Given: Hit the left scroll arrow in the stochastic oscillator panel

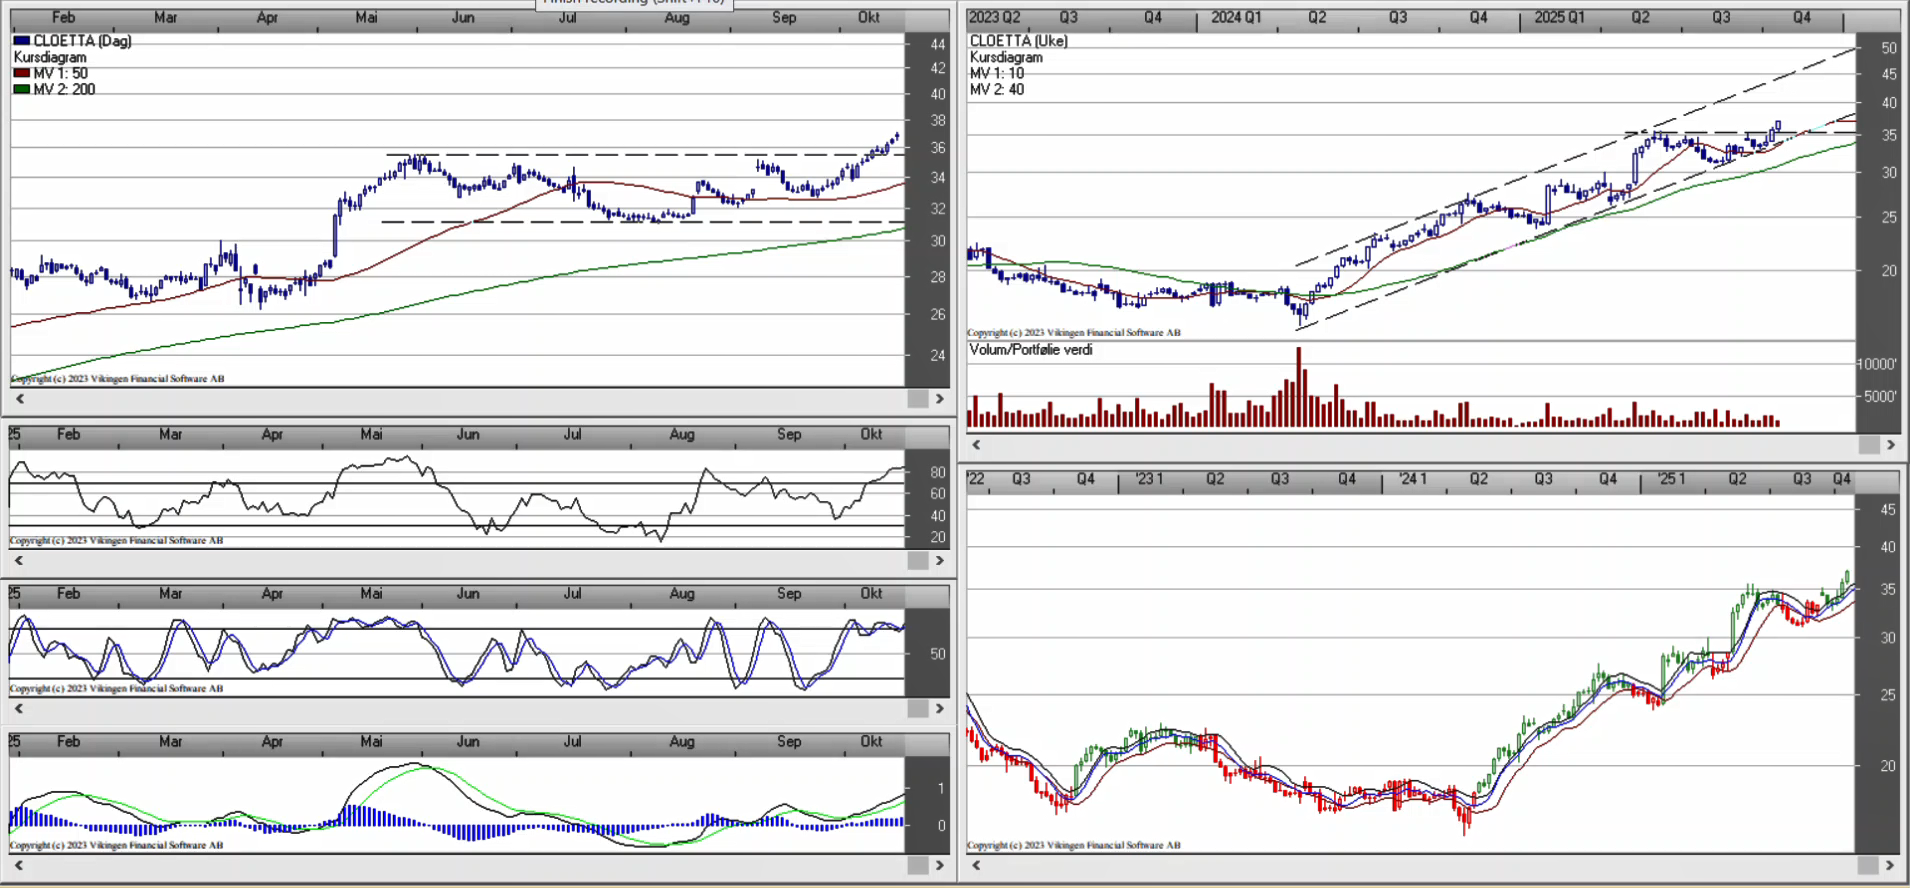Looking at the screenshot, I should point(19,708).
